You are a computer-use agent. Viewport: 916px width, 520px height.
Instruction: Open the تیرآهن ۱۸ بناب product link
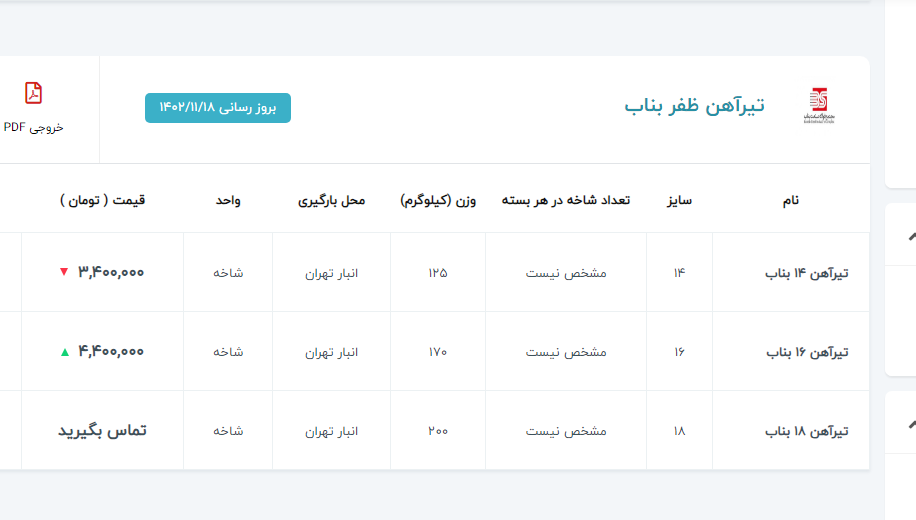point(806,431)
